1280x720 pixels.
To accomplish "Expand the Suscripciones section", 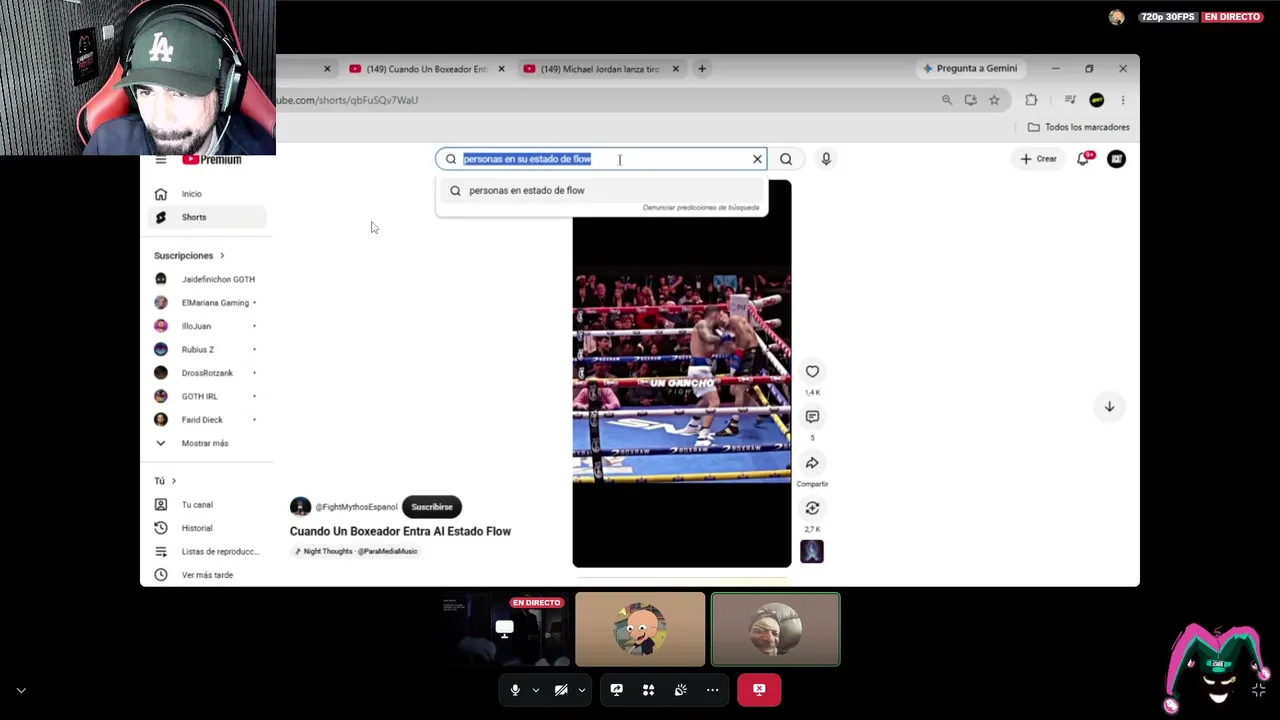I will (x=189, y=255).
